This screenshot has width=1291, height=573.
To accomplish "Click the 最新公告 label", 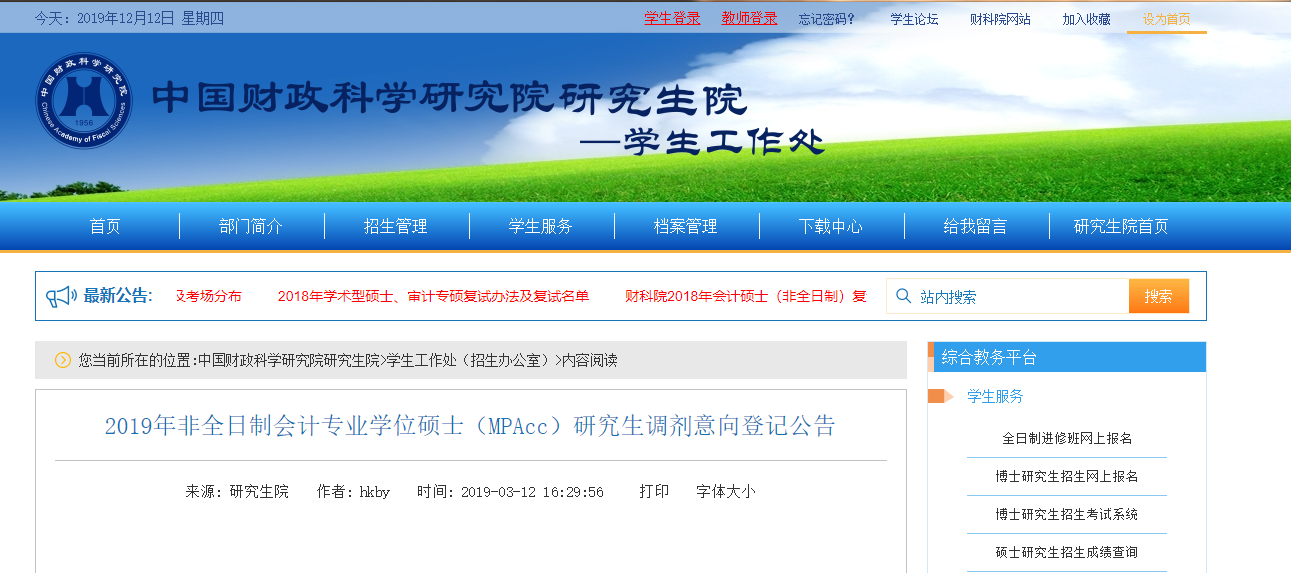I will pyautogui.click(x=118, y=296).
